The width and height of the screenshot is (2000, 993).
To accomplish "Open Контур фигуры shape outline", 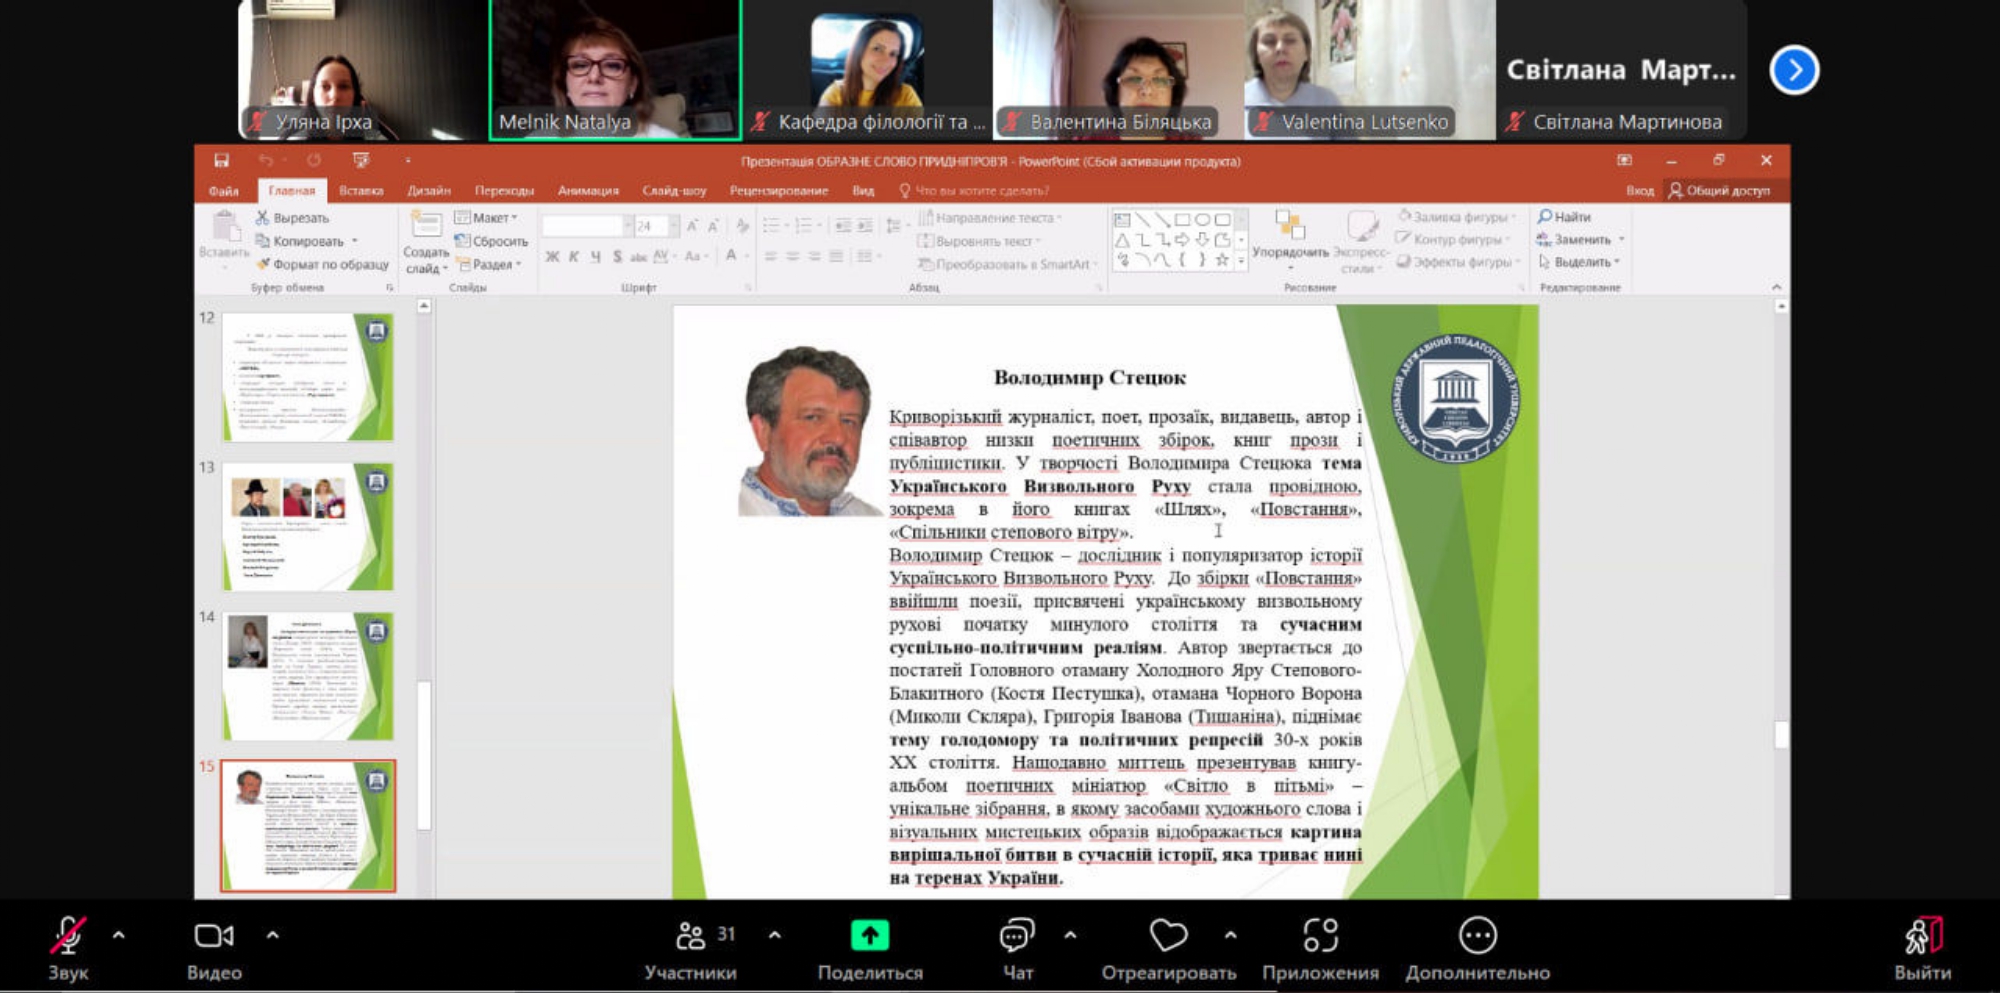I will [1455, 240].
